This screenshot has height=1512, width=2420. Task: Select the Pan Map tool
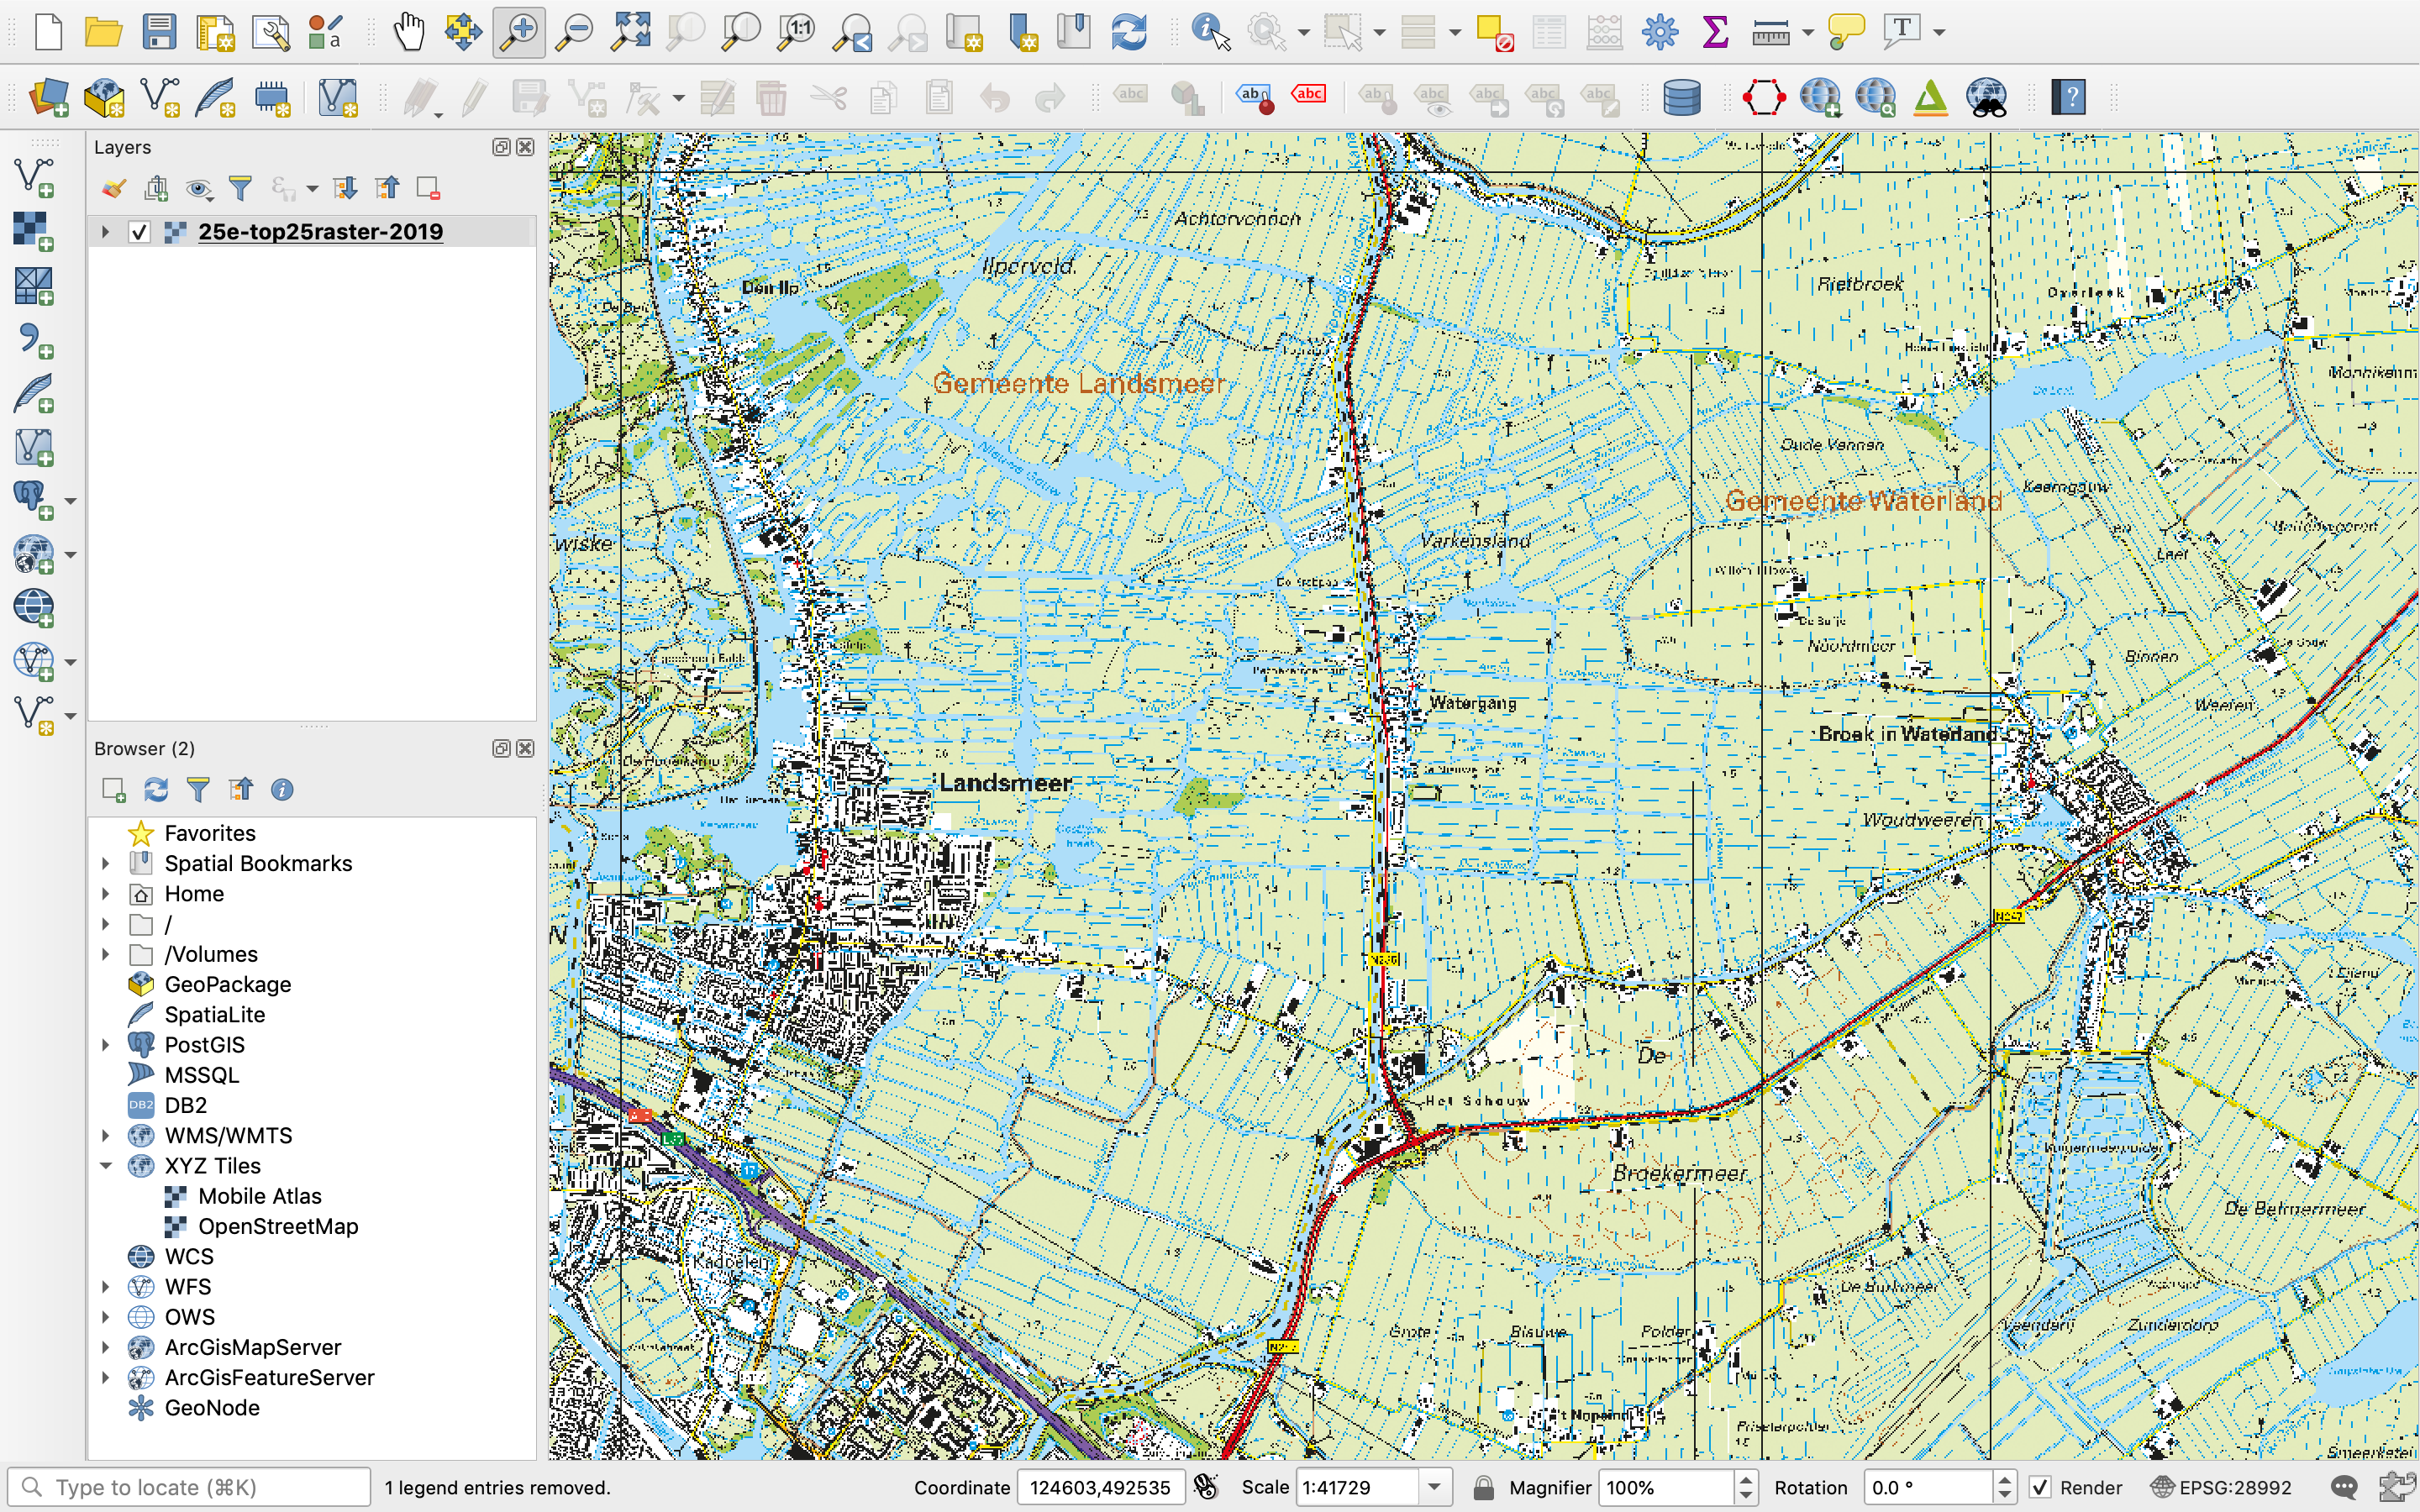408,31
